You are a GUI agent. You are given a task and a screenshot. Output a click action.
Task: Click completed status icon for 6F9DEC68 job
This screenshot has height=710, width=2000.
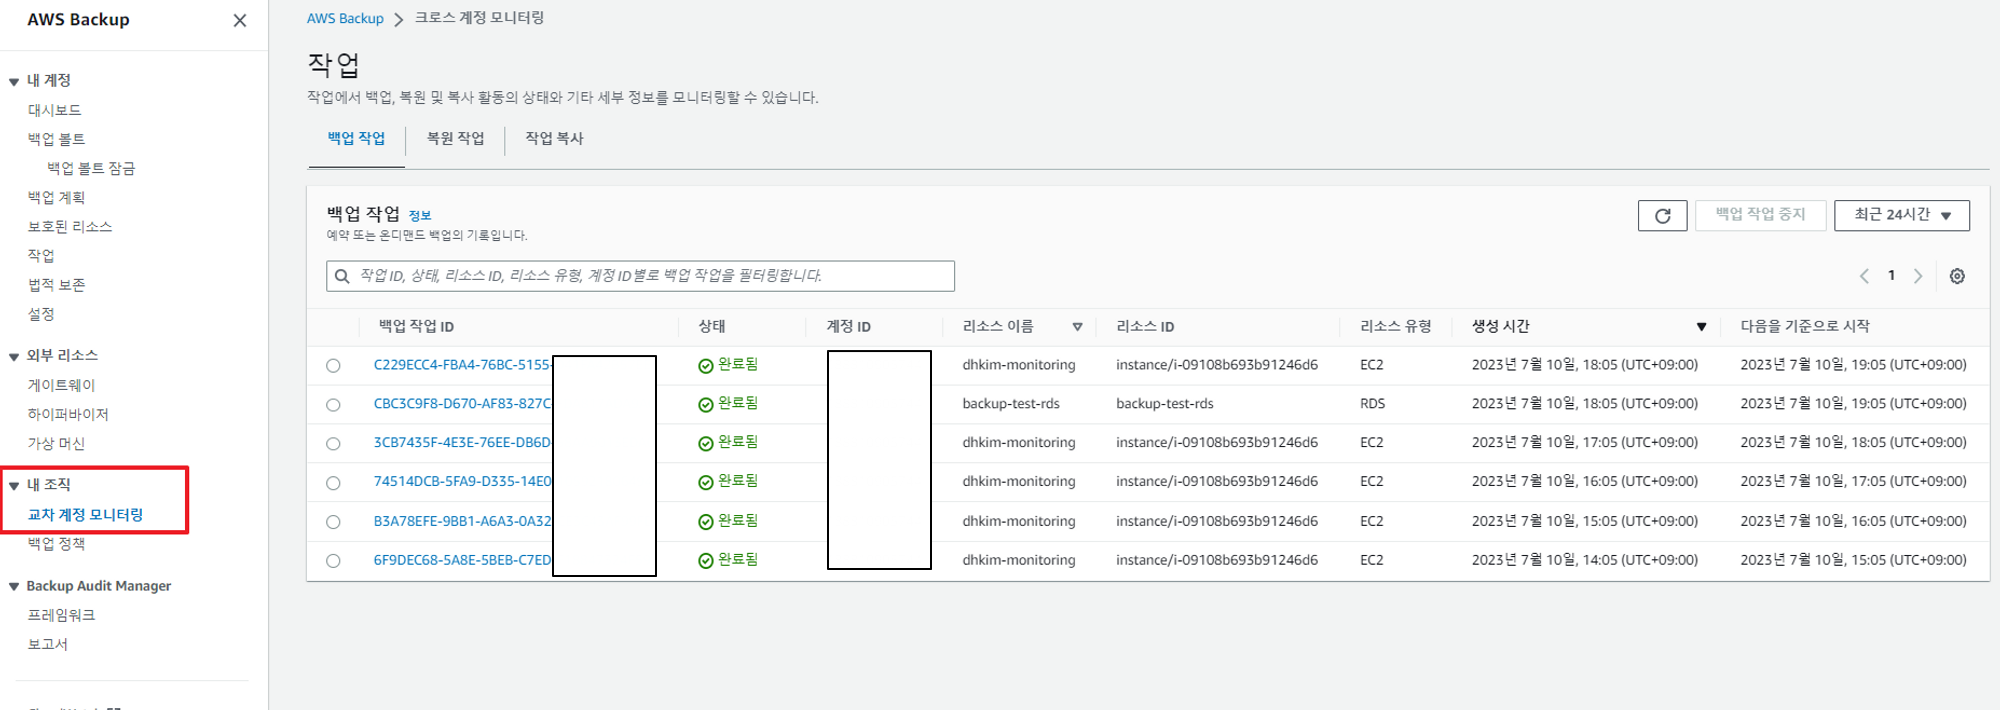tap(705, 561)
